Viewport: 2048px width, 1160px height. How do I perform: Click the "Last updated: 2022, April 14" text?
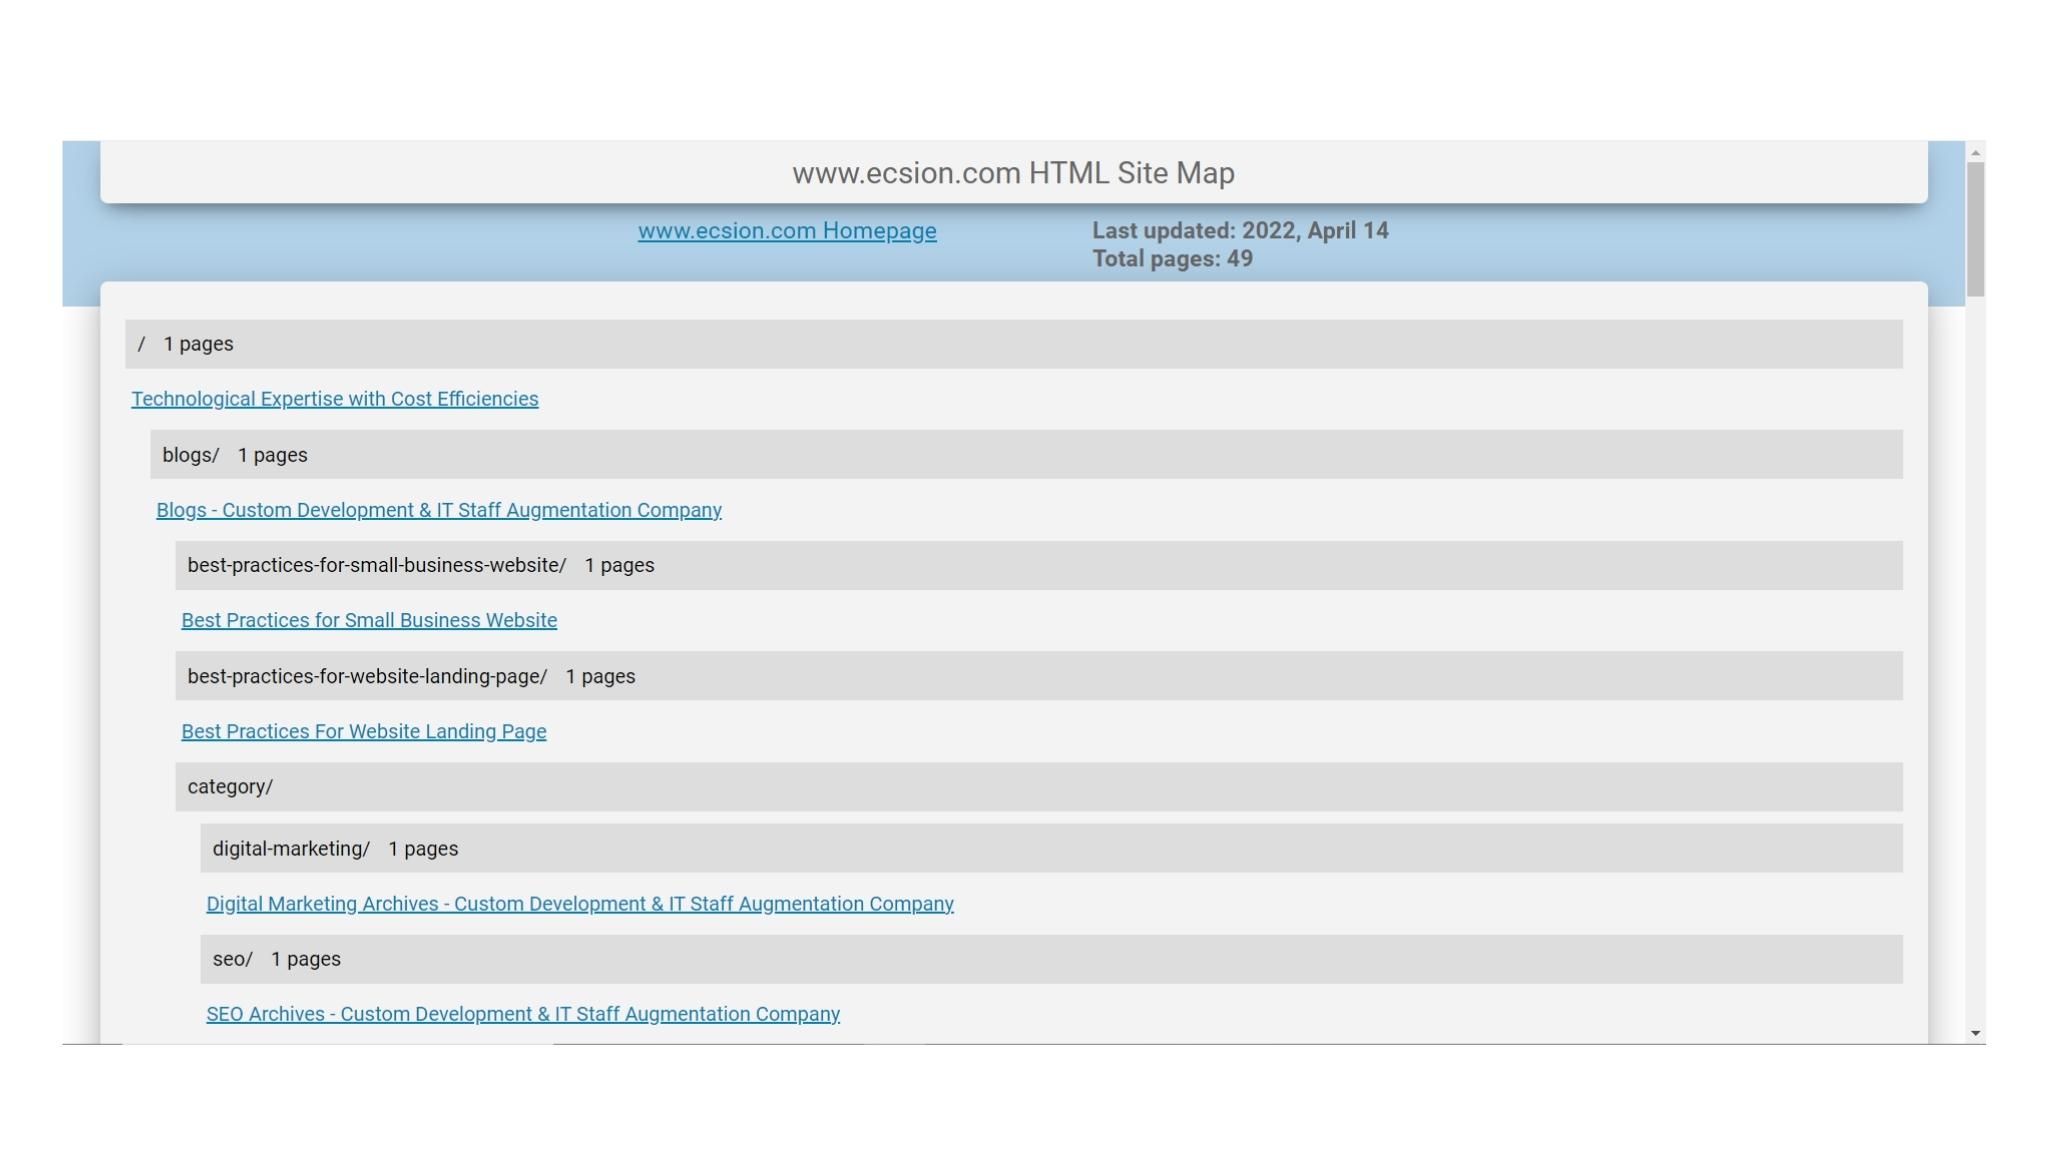(x=1240, y=231)
